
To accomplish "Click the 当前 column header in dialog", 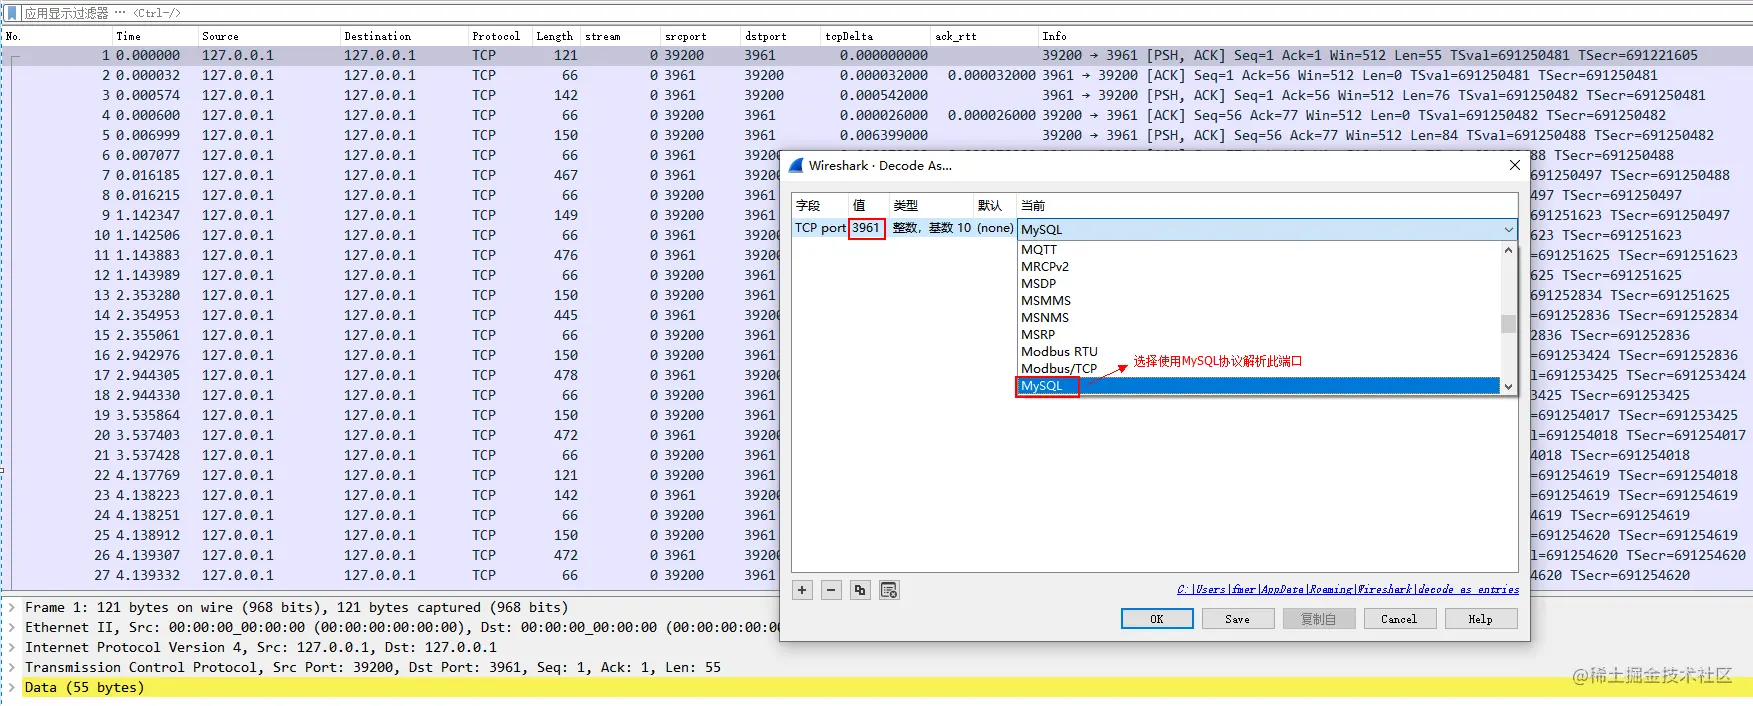I will point(1267,205).
